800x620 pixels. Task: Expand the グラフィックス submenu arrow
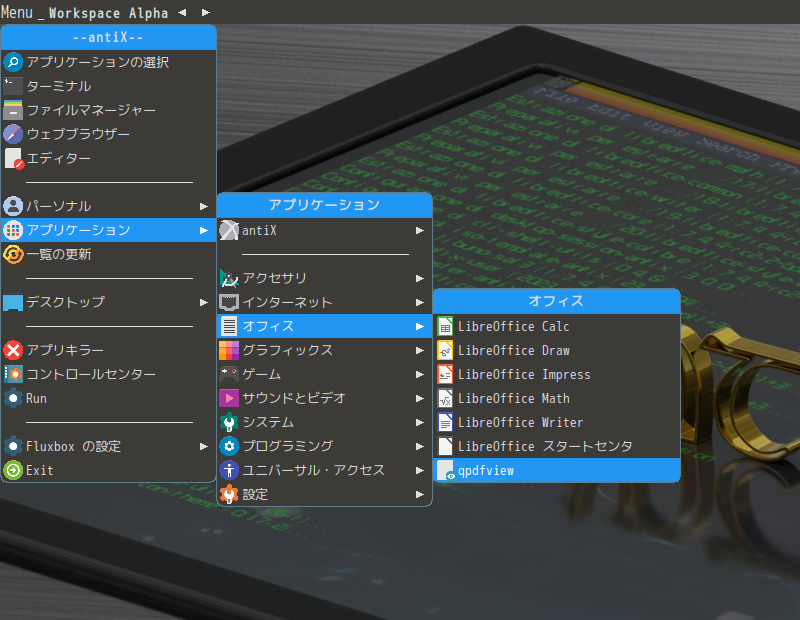[x=419, y=350]
